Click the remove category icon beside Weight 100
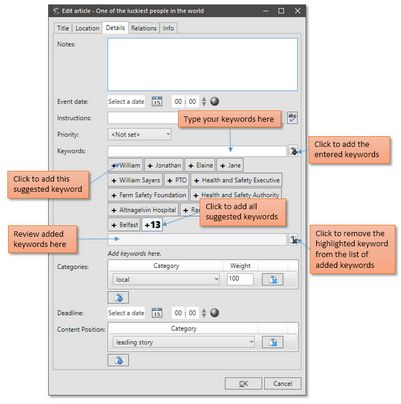Screen dimensions: 401x404 [x=273, y=279]
